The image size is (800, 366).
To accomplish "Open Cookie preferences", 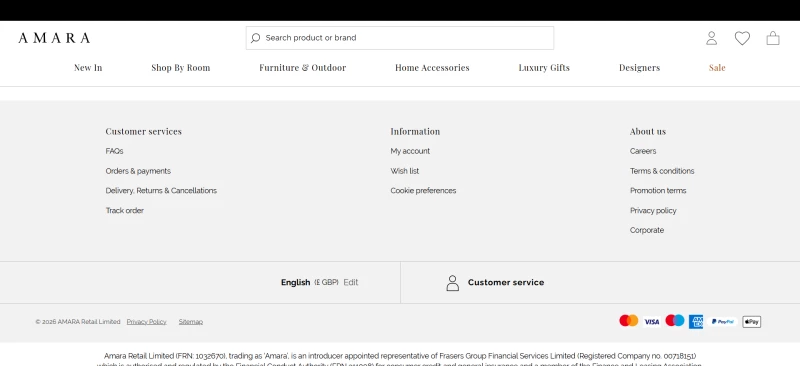I will coord(423,190).
